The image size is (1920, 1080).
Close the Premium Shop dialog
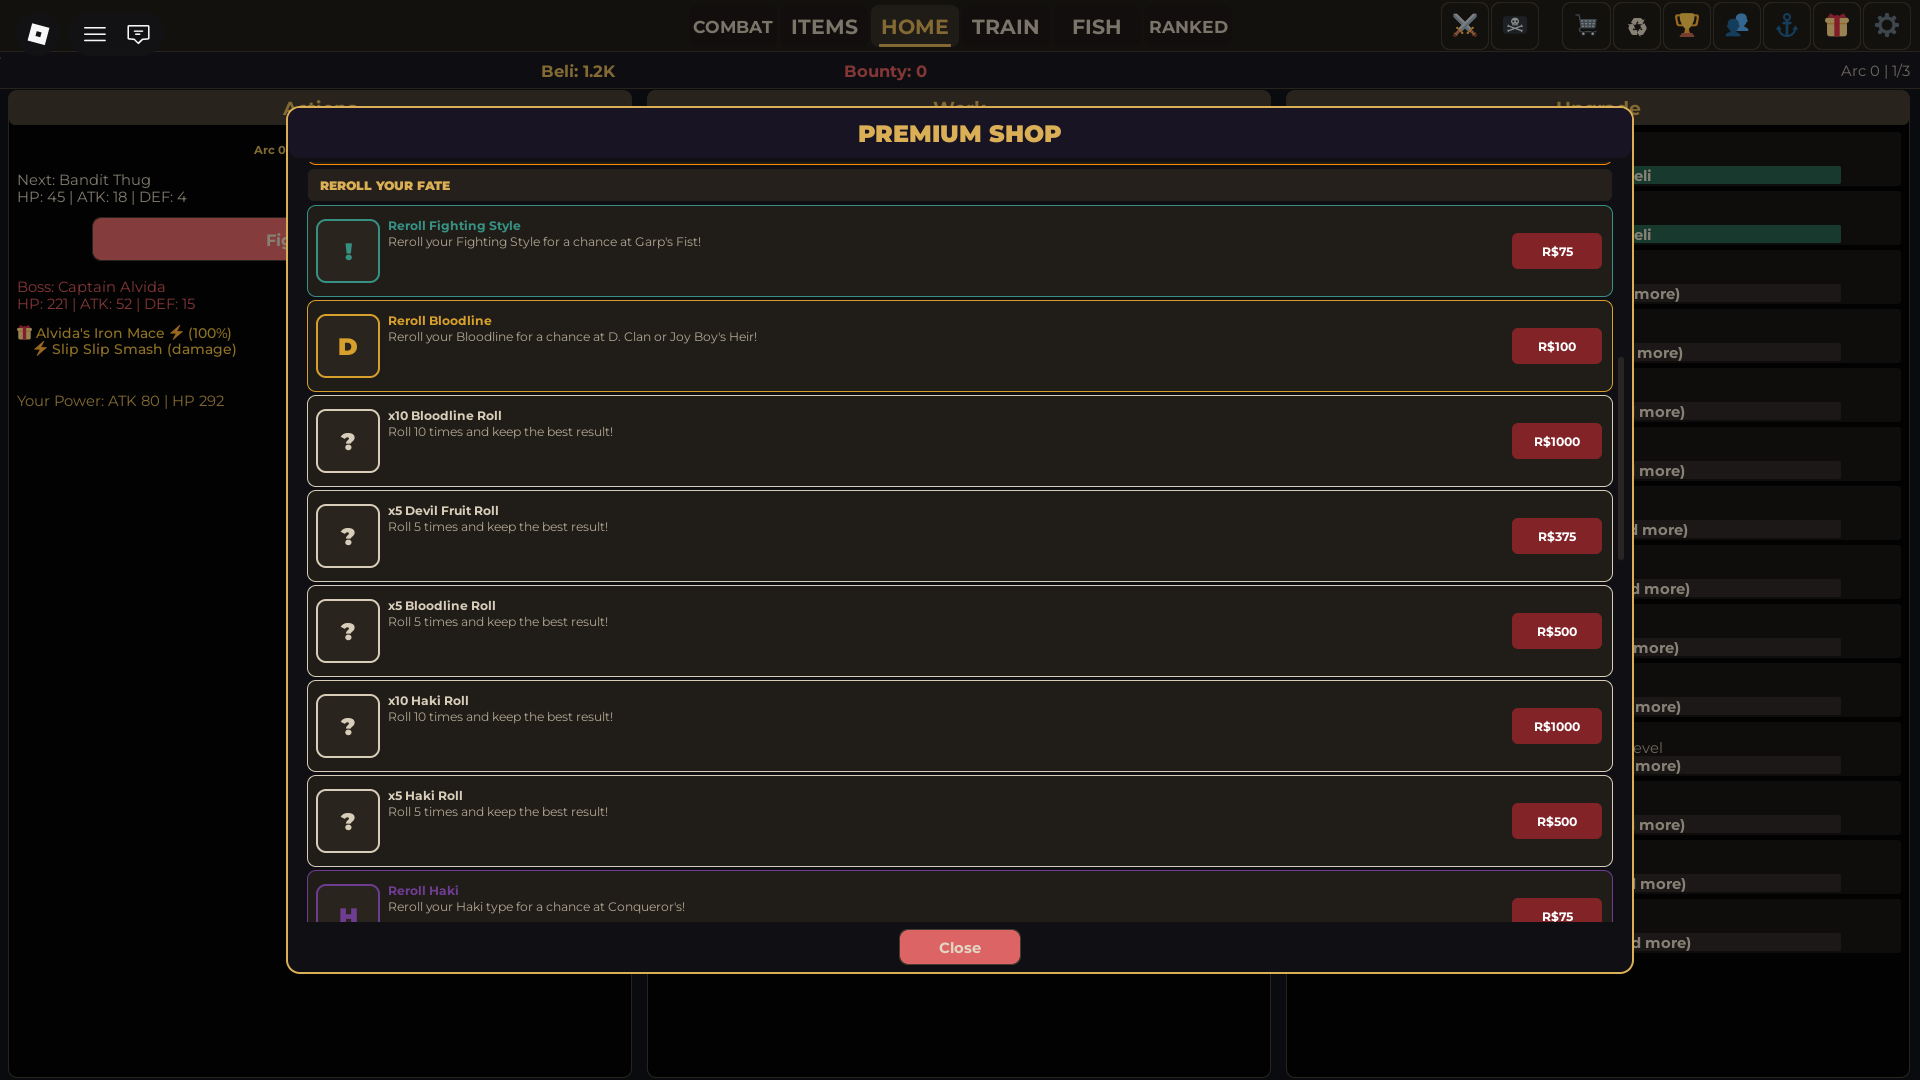pyautogui.click(x=959, y=947)
